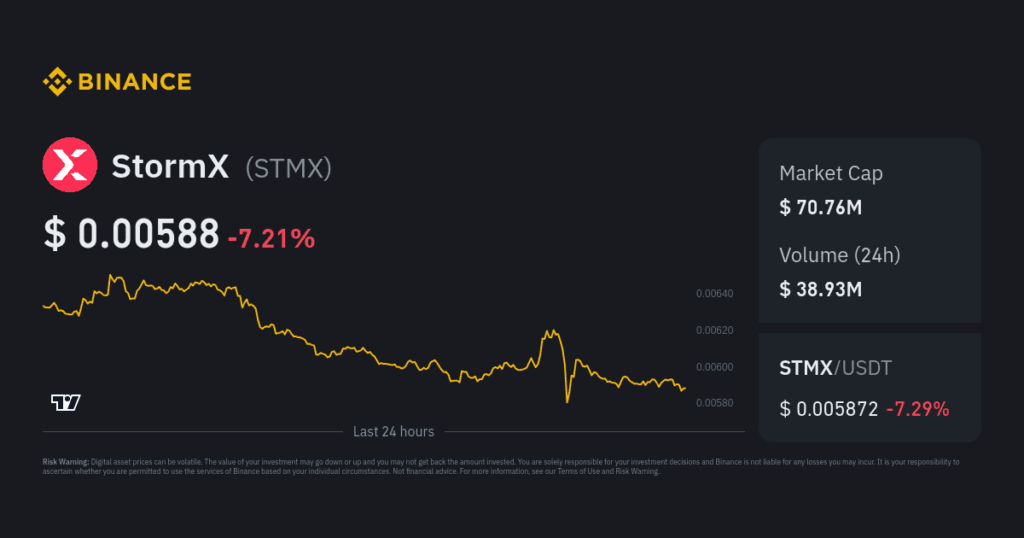This screenshot has width=1024, height=538.
Task: Click the Last 24 hours caption
Action: click(x=393, y=432)
